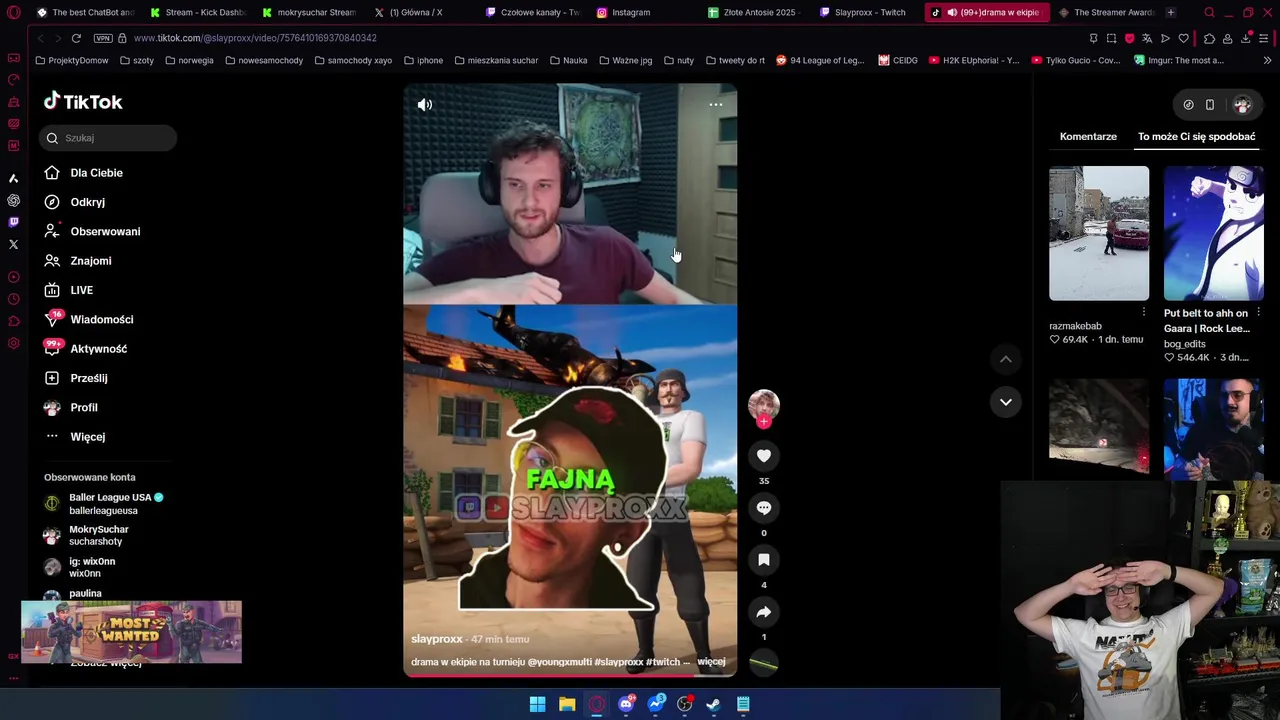Open OBS Studio from taskbar

point(685,704)
